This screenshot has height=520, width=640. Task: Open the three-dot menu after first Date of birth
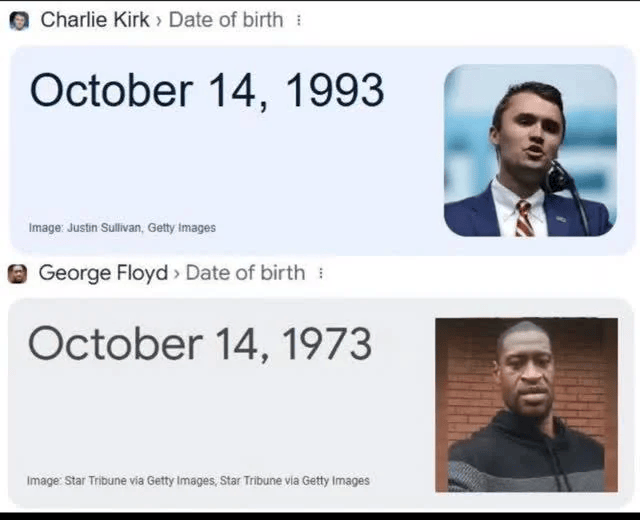click(300, 20)
